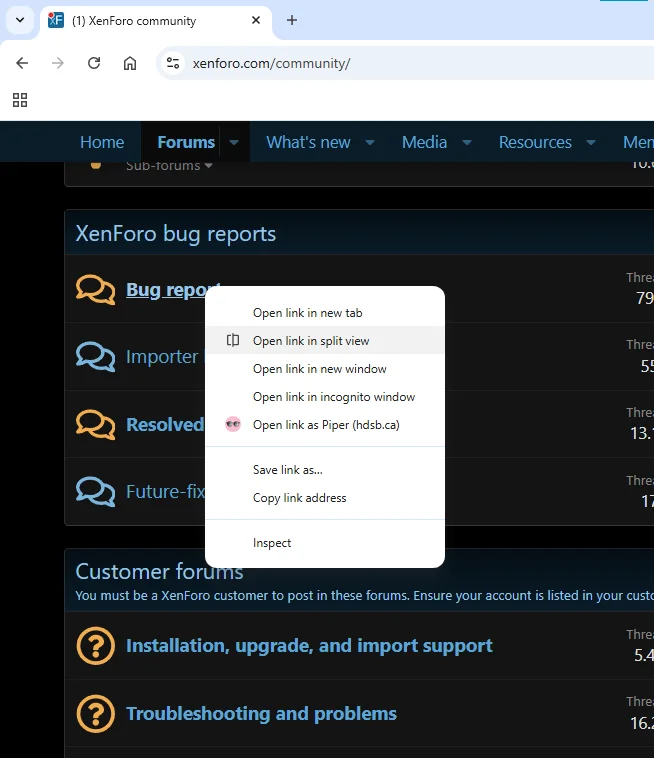654x758 pixels.
Task: Expand the Sub-forums list
Action: (169, 165)
